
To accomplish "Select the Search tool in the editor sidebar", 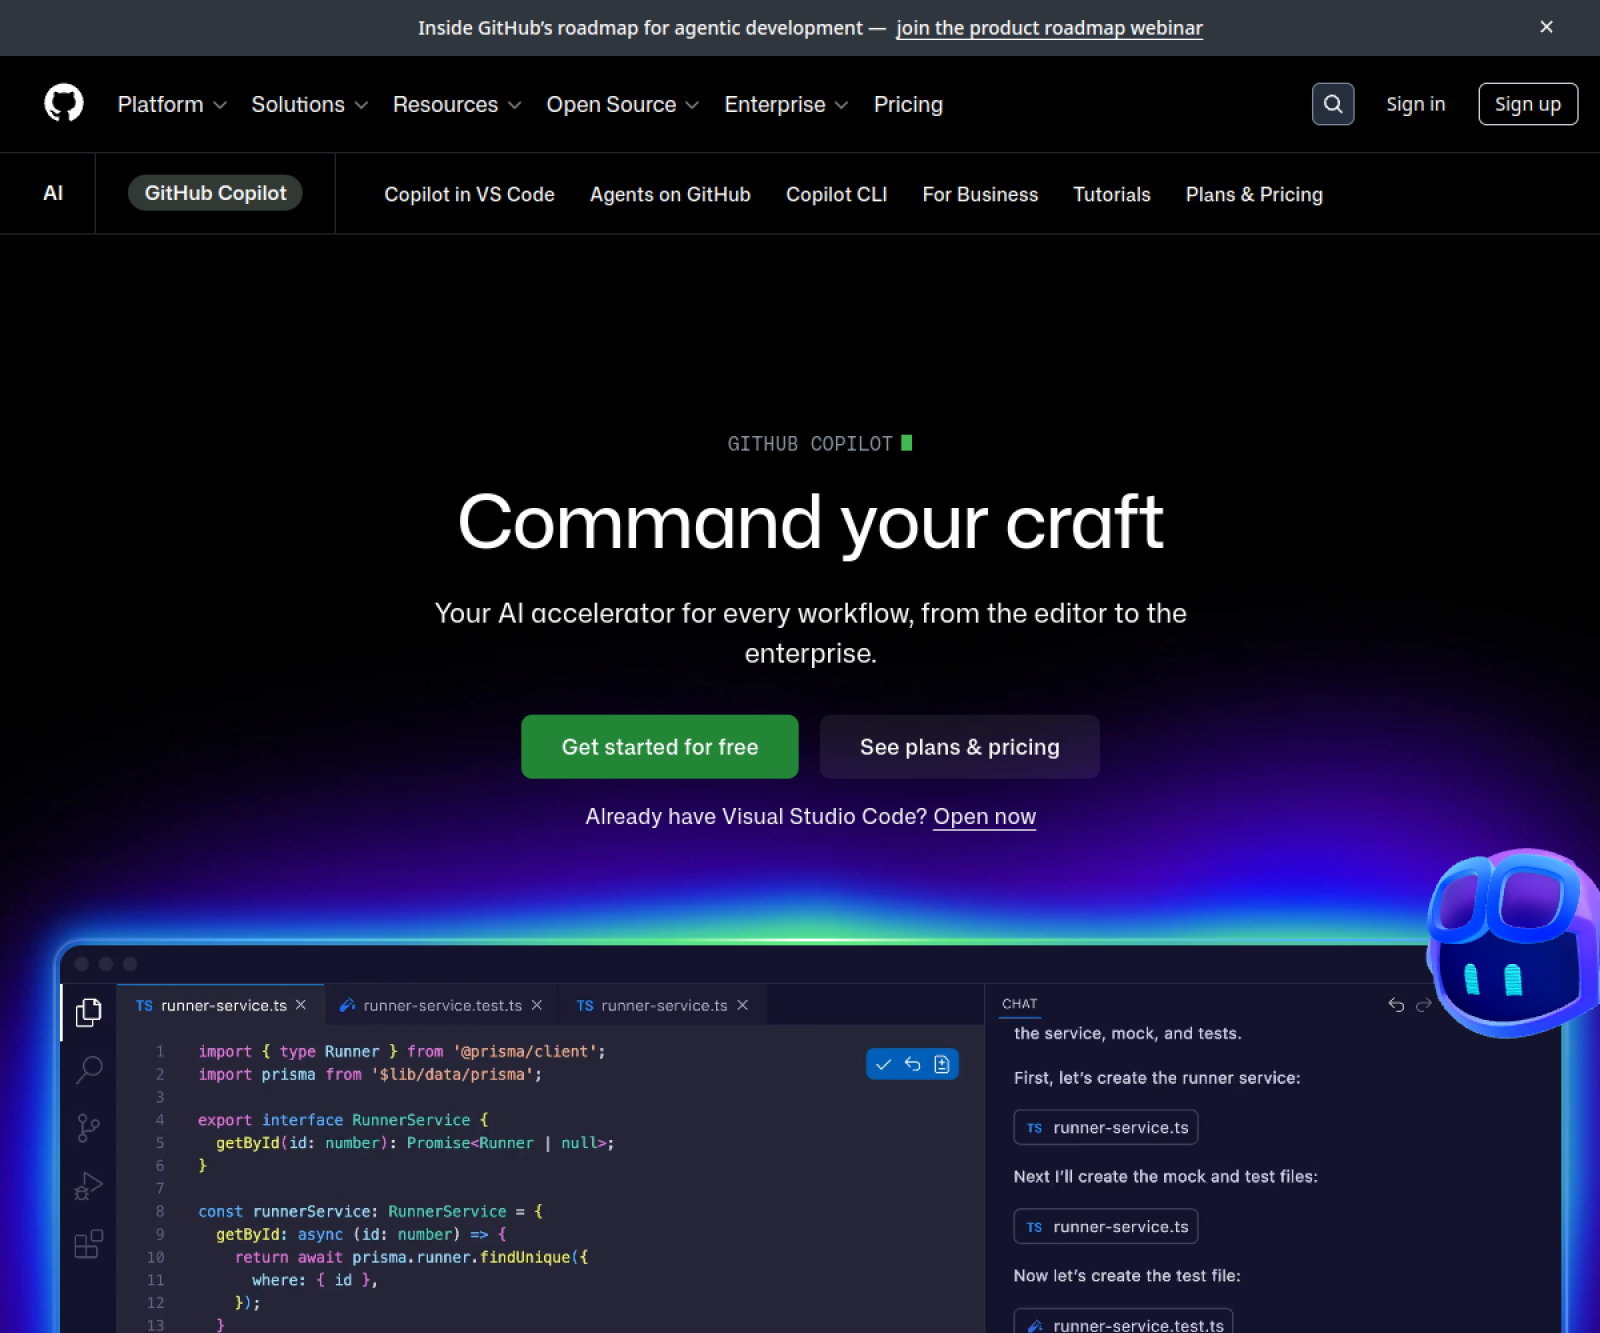I will 88,1070.
